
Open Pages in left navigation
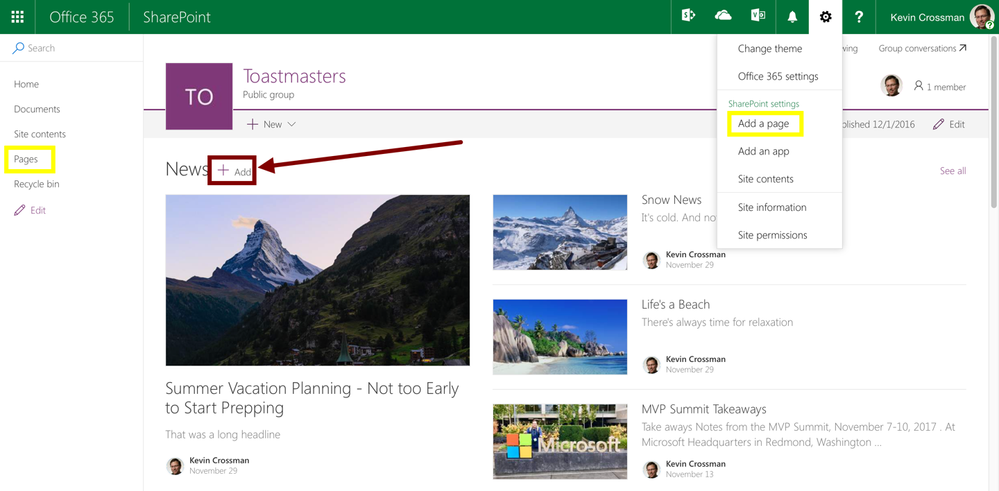[26, 159]
